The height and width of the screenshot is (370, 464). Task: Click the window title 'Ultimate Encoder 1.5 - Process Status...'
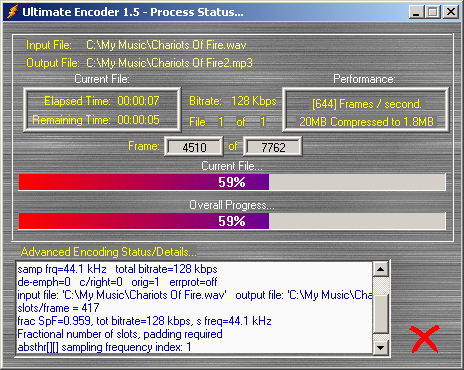(x=133, y=12)
